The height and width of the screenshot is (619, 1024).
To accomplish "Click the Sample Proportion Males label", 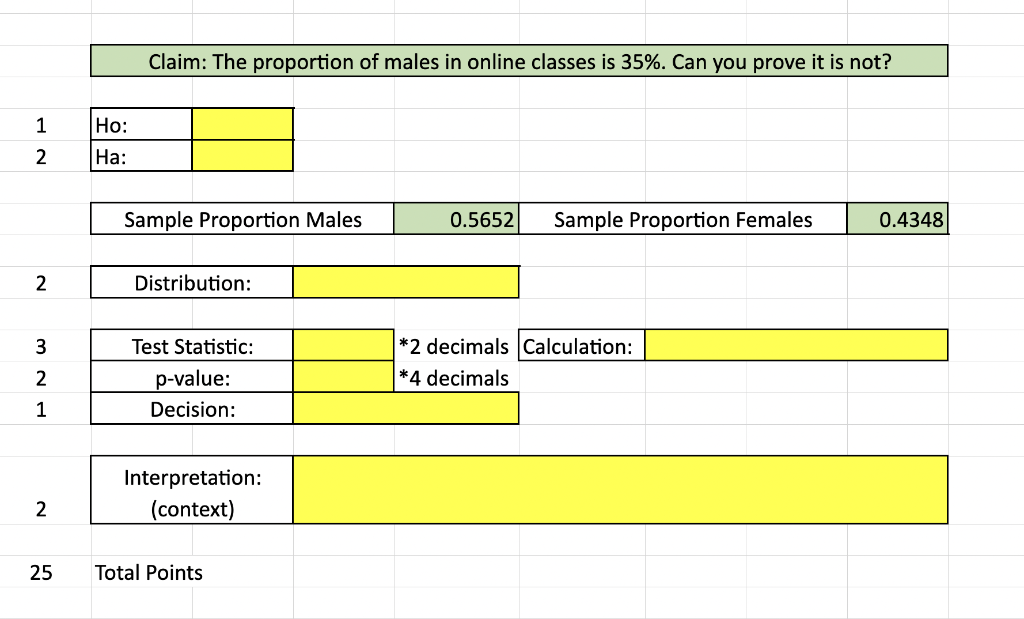I will click(242, 219).
